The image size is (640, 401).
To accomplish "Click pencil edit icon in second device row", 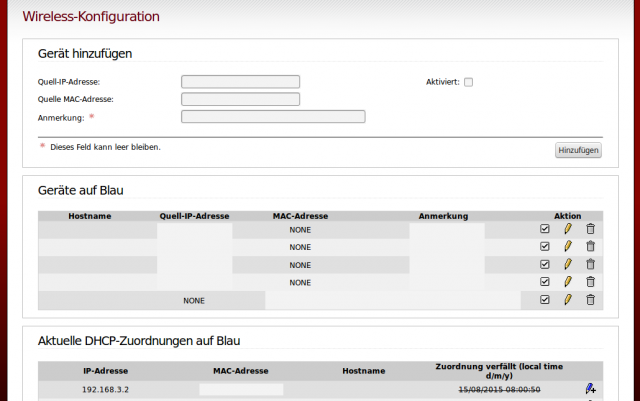I will 568,246.
